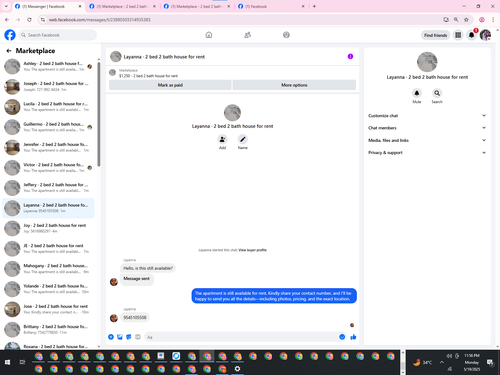Open the Chrome tab search dropdown
Viewport: 500px width, 375px height.
point(6,6)
